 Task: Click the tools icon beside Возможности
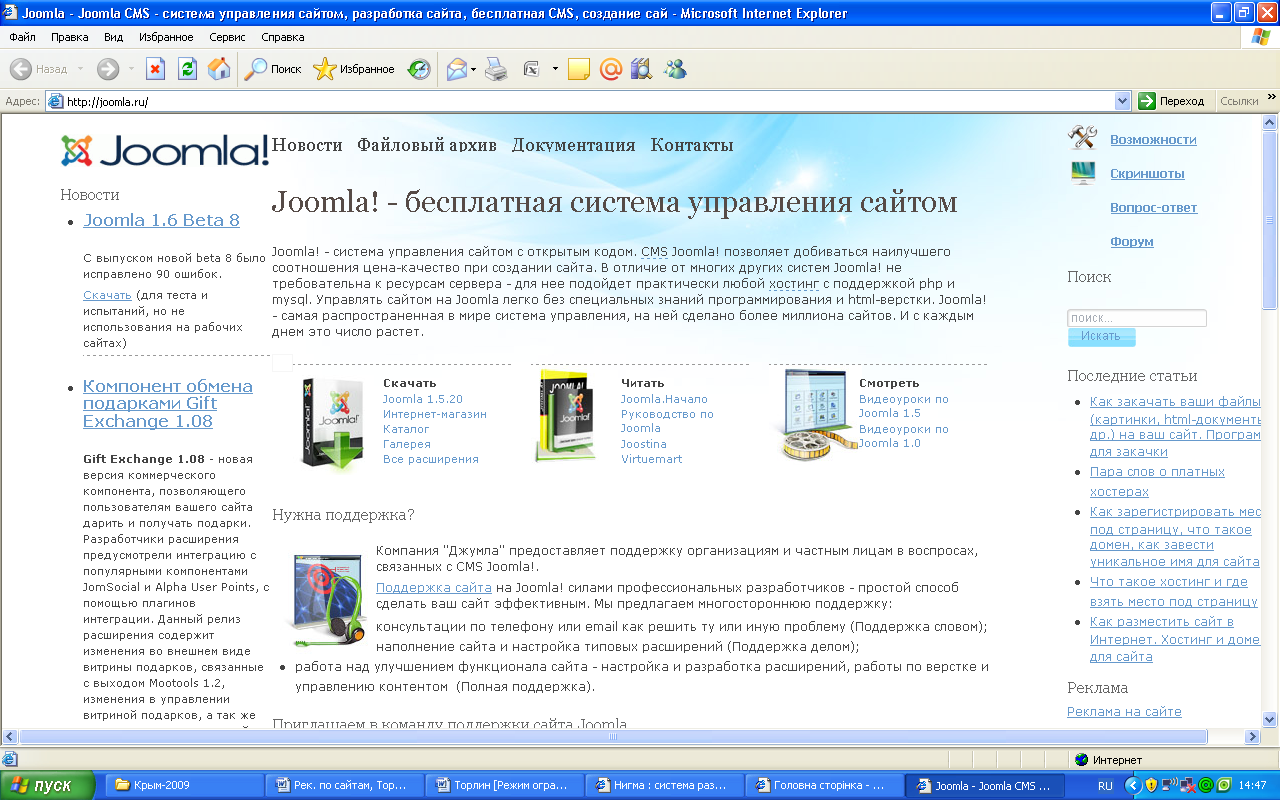[x=1082, y=138]
